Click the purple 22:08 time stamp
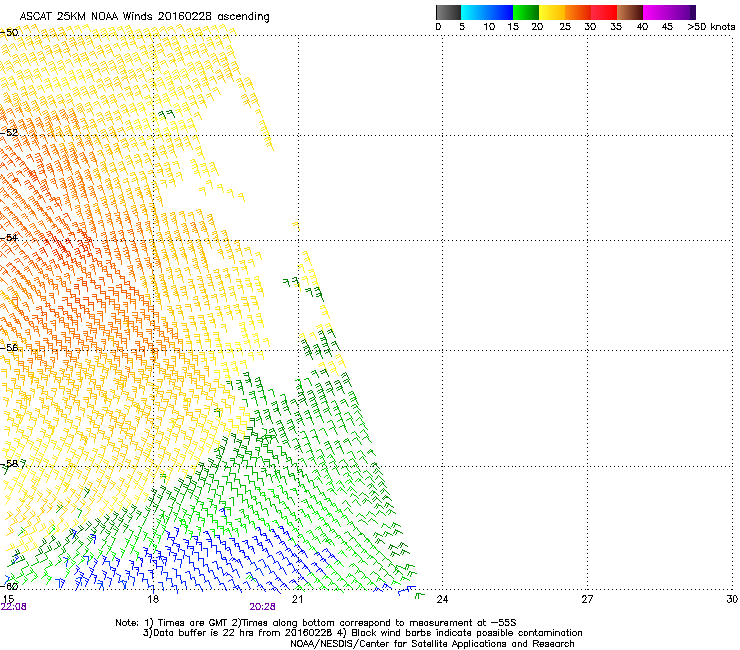The height and width of the screenshot is (650, 740). click(x=14, y=607)
